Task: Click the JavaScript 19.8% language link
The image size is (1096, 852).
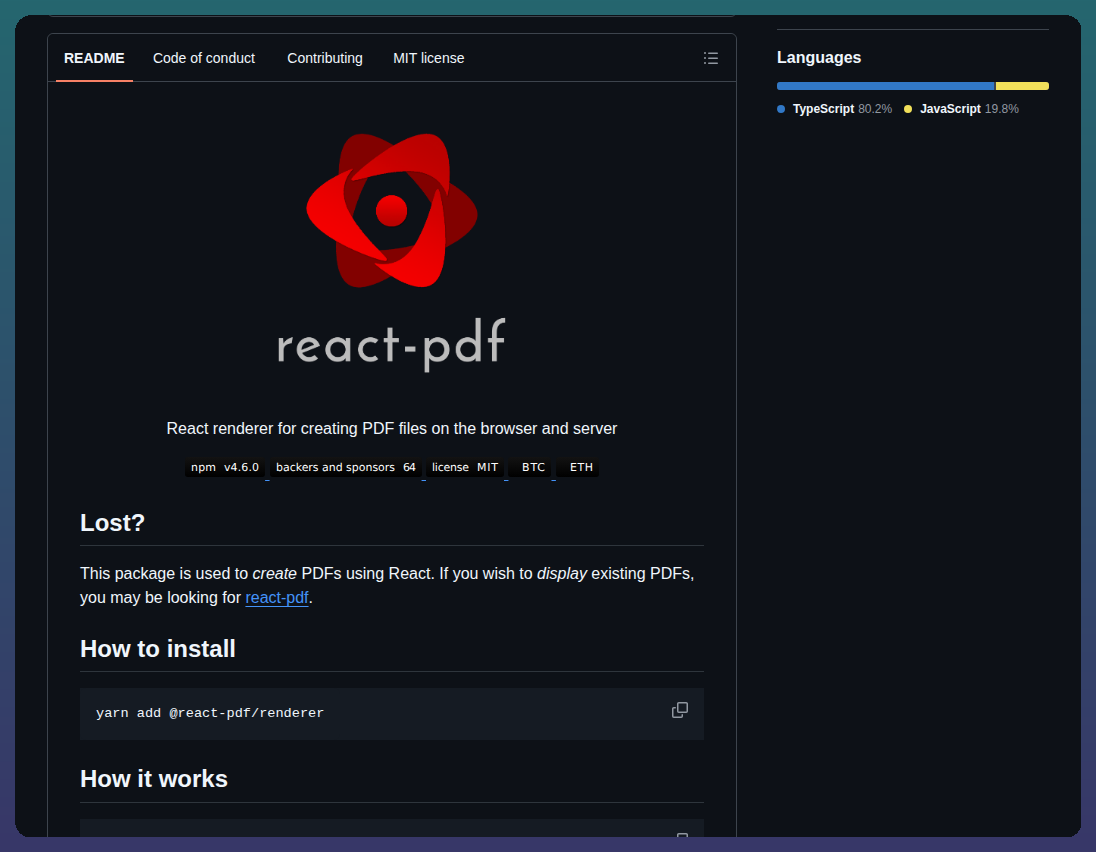Action: click(961, 109)
